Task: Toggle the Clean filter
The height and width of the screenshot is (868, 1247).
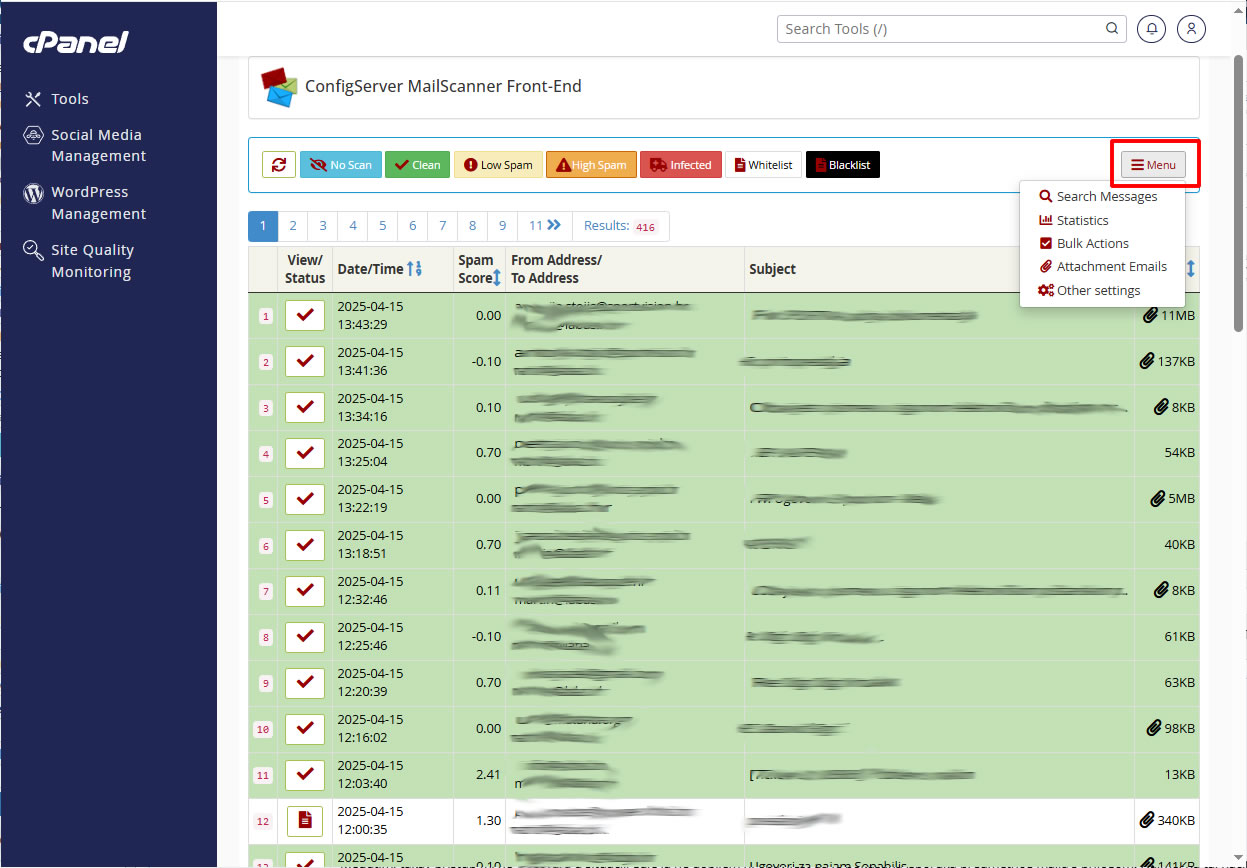Action: pyautogui.click(x=417, y=165)
